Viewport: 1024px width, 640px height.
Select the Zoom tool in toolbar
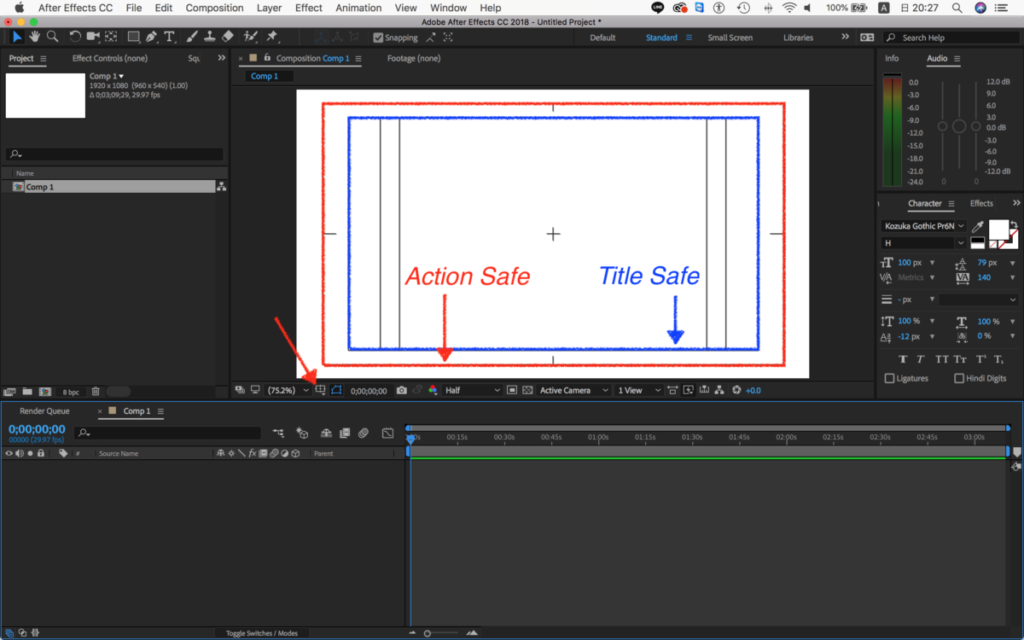click(52, 37)
